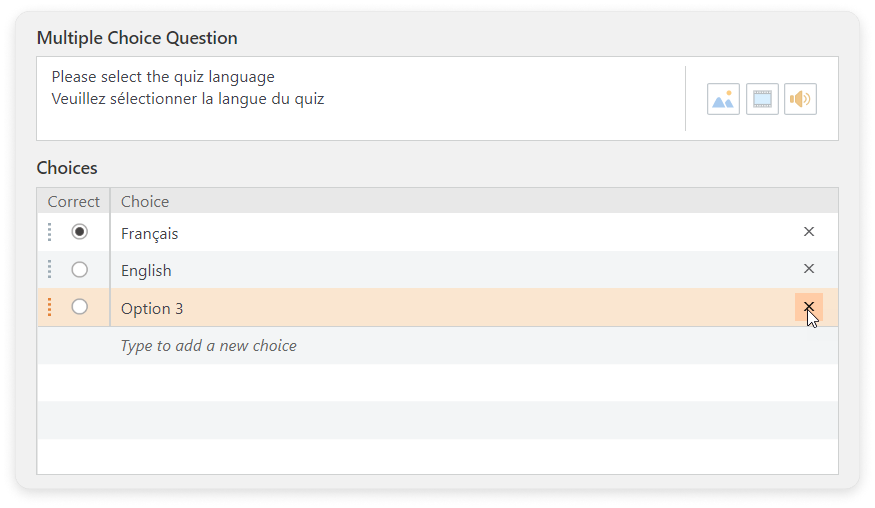This screenshot has height=508, width=875.
Task: Click orange drag handle of Option 3
Action: coord(49,307)
